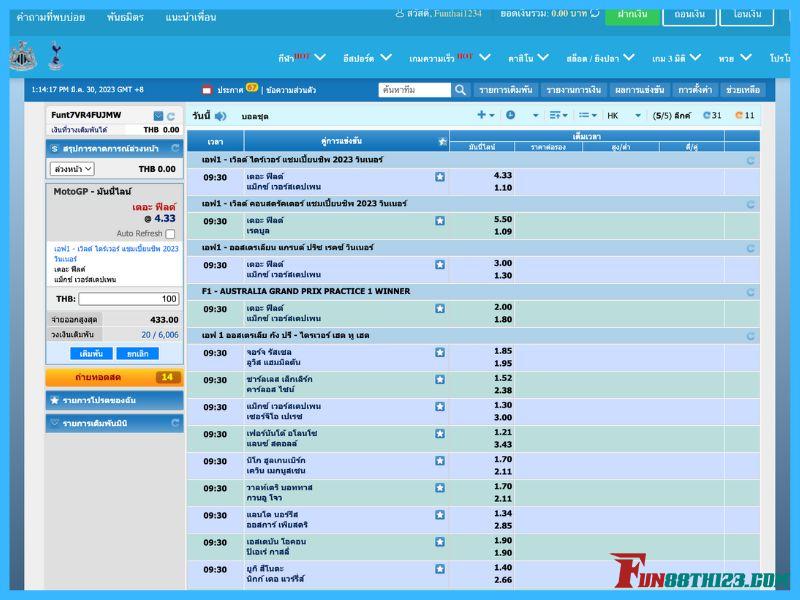
Task: Open the ช่วยเหลือ help tab
Action: 743,90
